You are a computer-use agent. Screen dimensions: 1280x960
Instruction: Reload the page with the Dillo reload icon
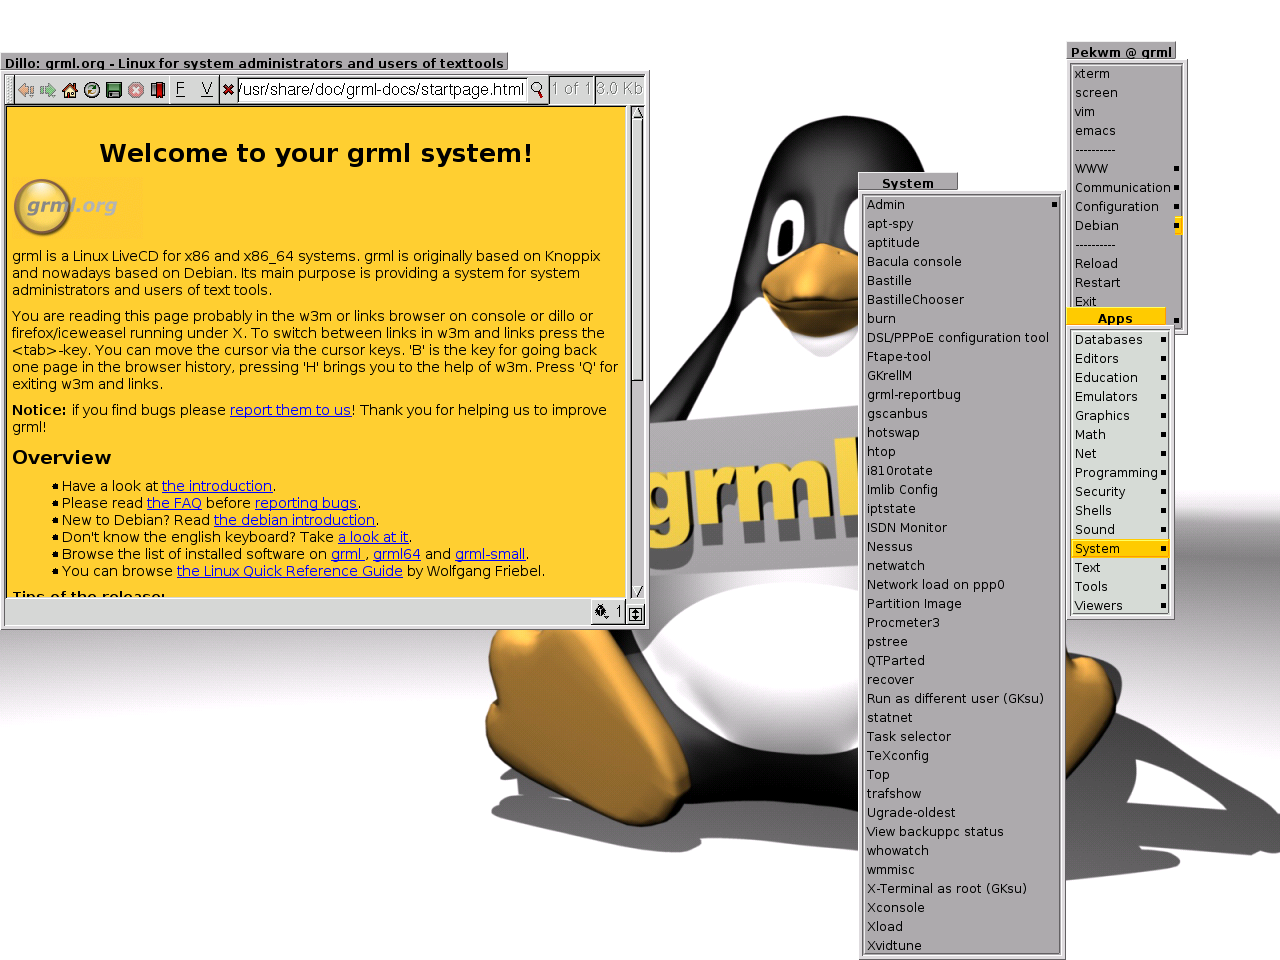(92, 90)
